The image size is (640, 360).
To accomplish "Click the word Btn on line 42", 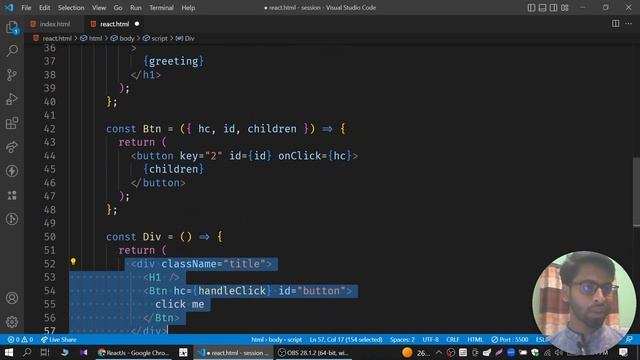I will 152,129.
